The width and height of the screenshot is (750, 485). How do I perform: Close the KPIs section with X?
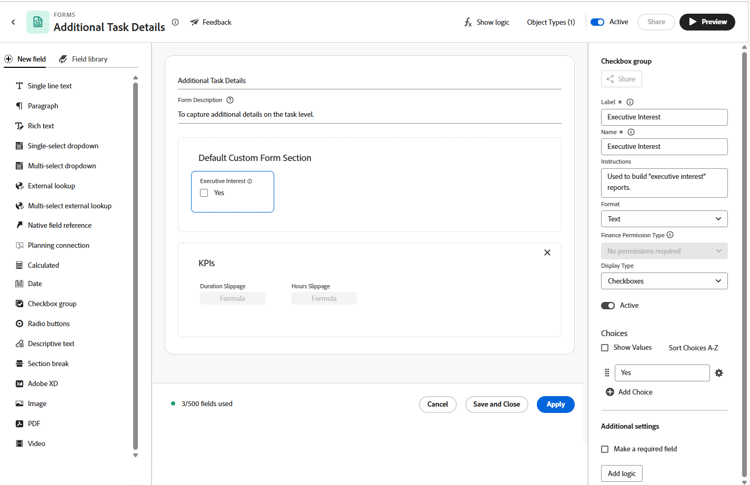547,253
